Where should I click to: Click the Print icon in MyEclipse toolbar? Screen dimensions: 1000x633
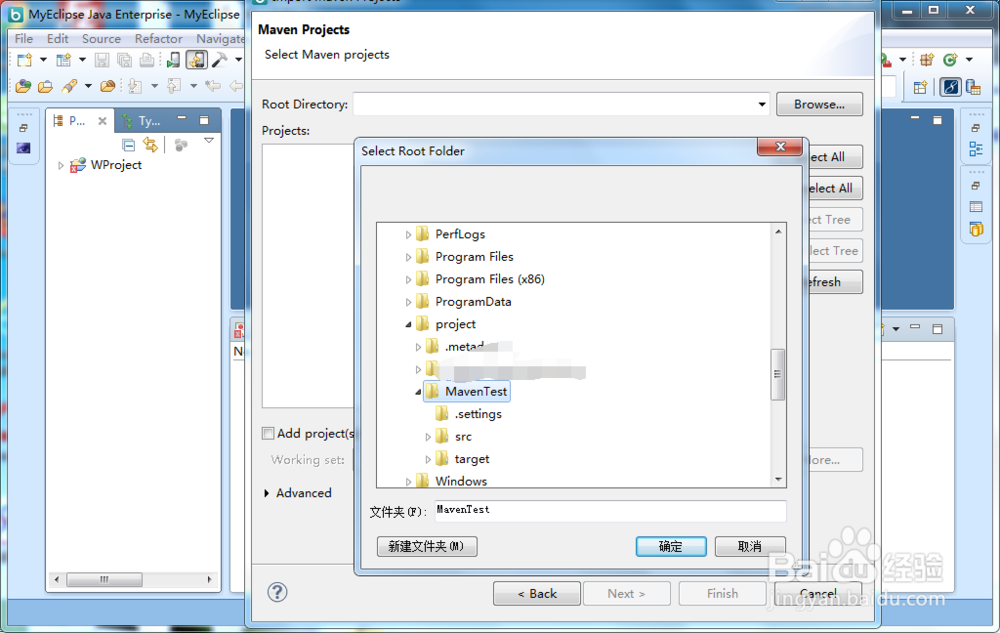pyautogui.click(x=147, y=60)
